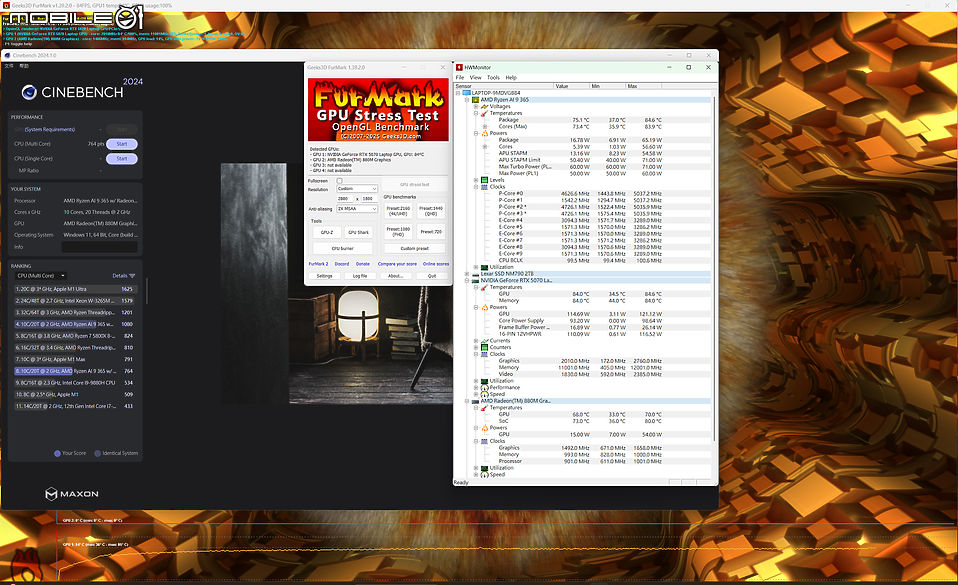This screenshot has height=585, width=958.
Task: Click the Clocks icon under AMD Radeon 880M
Action: click(484, 441)
